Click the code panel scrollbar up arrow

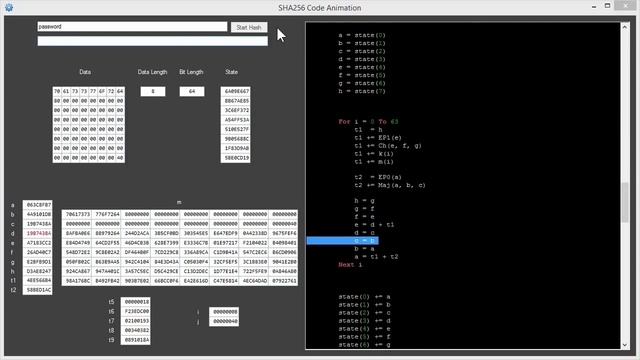pos(624,27)
